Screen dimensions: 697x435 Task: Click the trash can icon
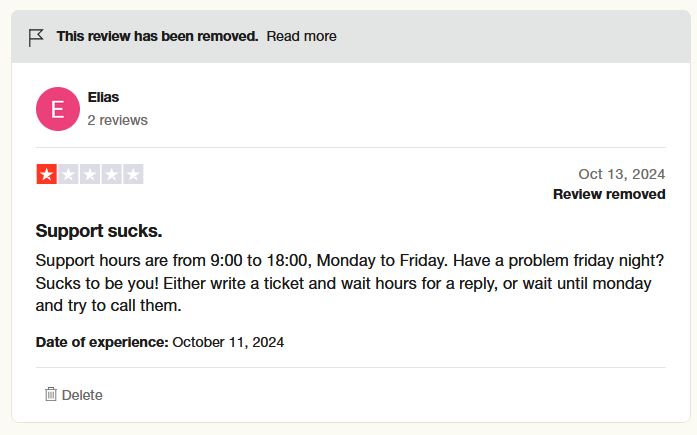click(x=51, y=394)
